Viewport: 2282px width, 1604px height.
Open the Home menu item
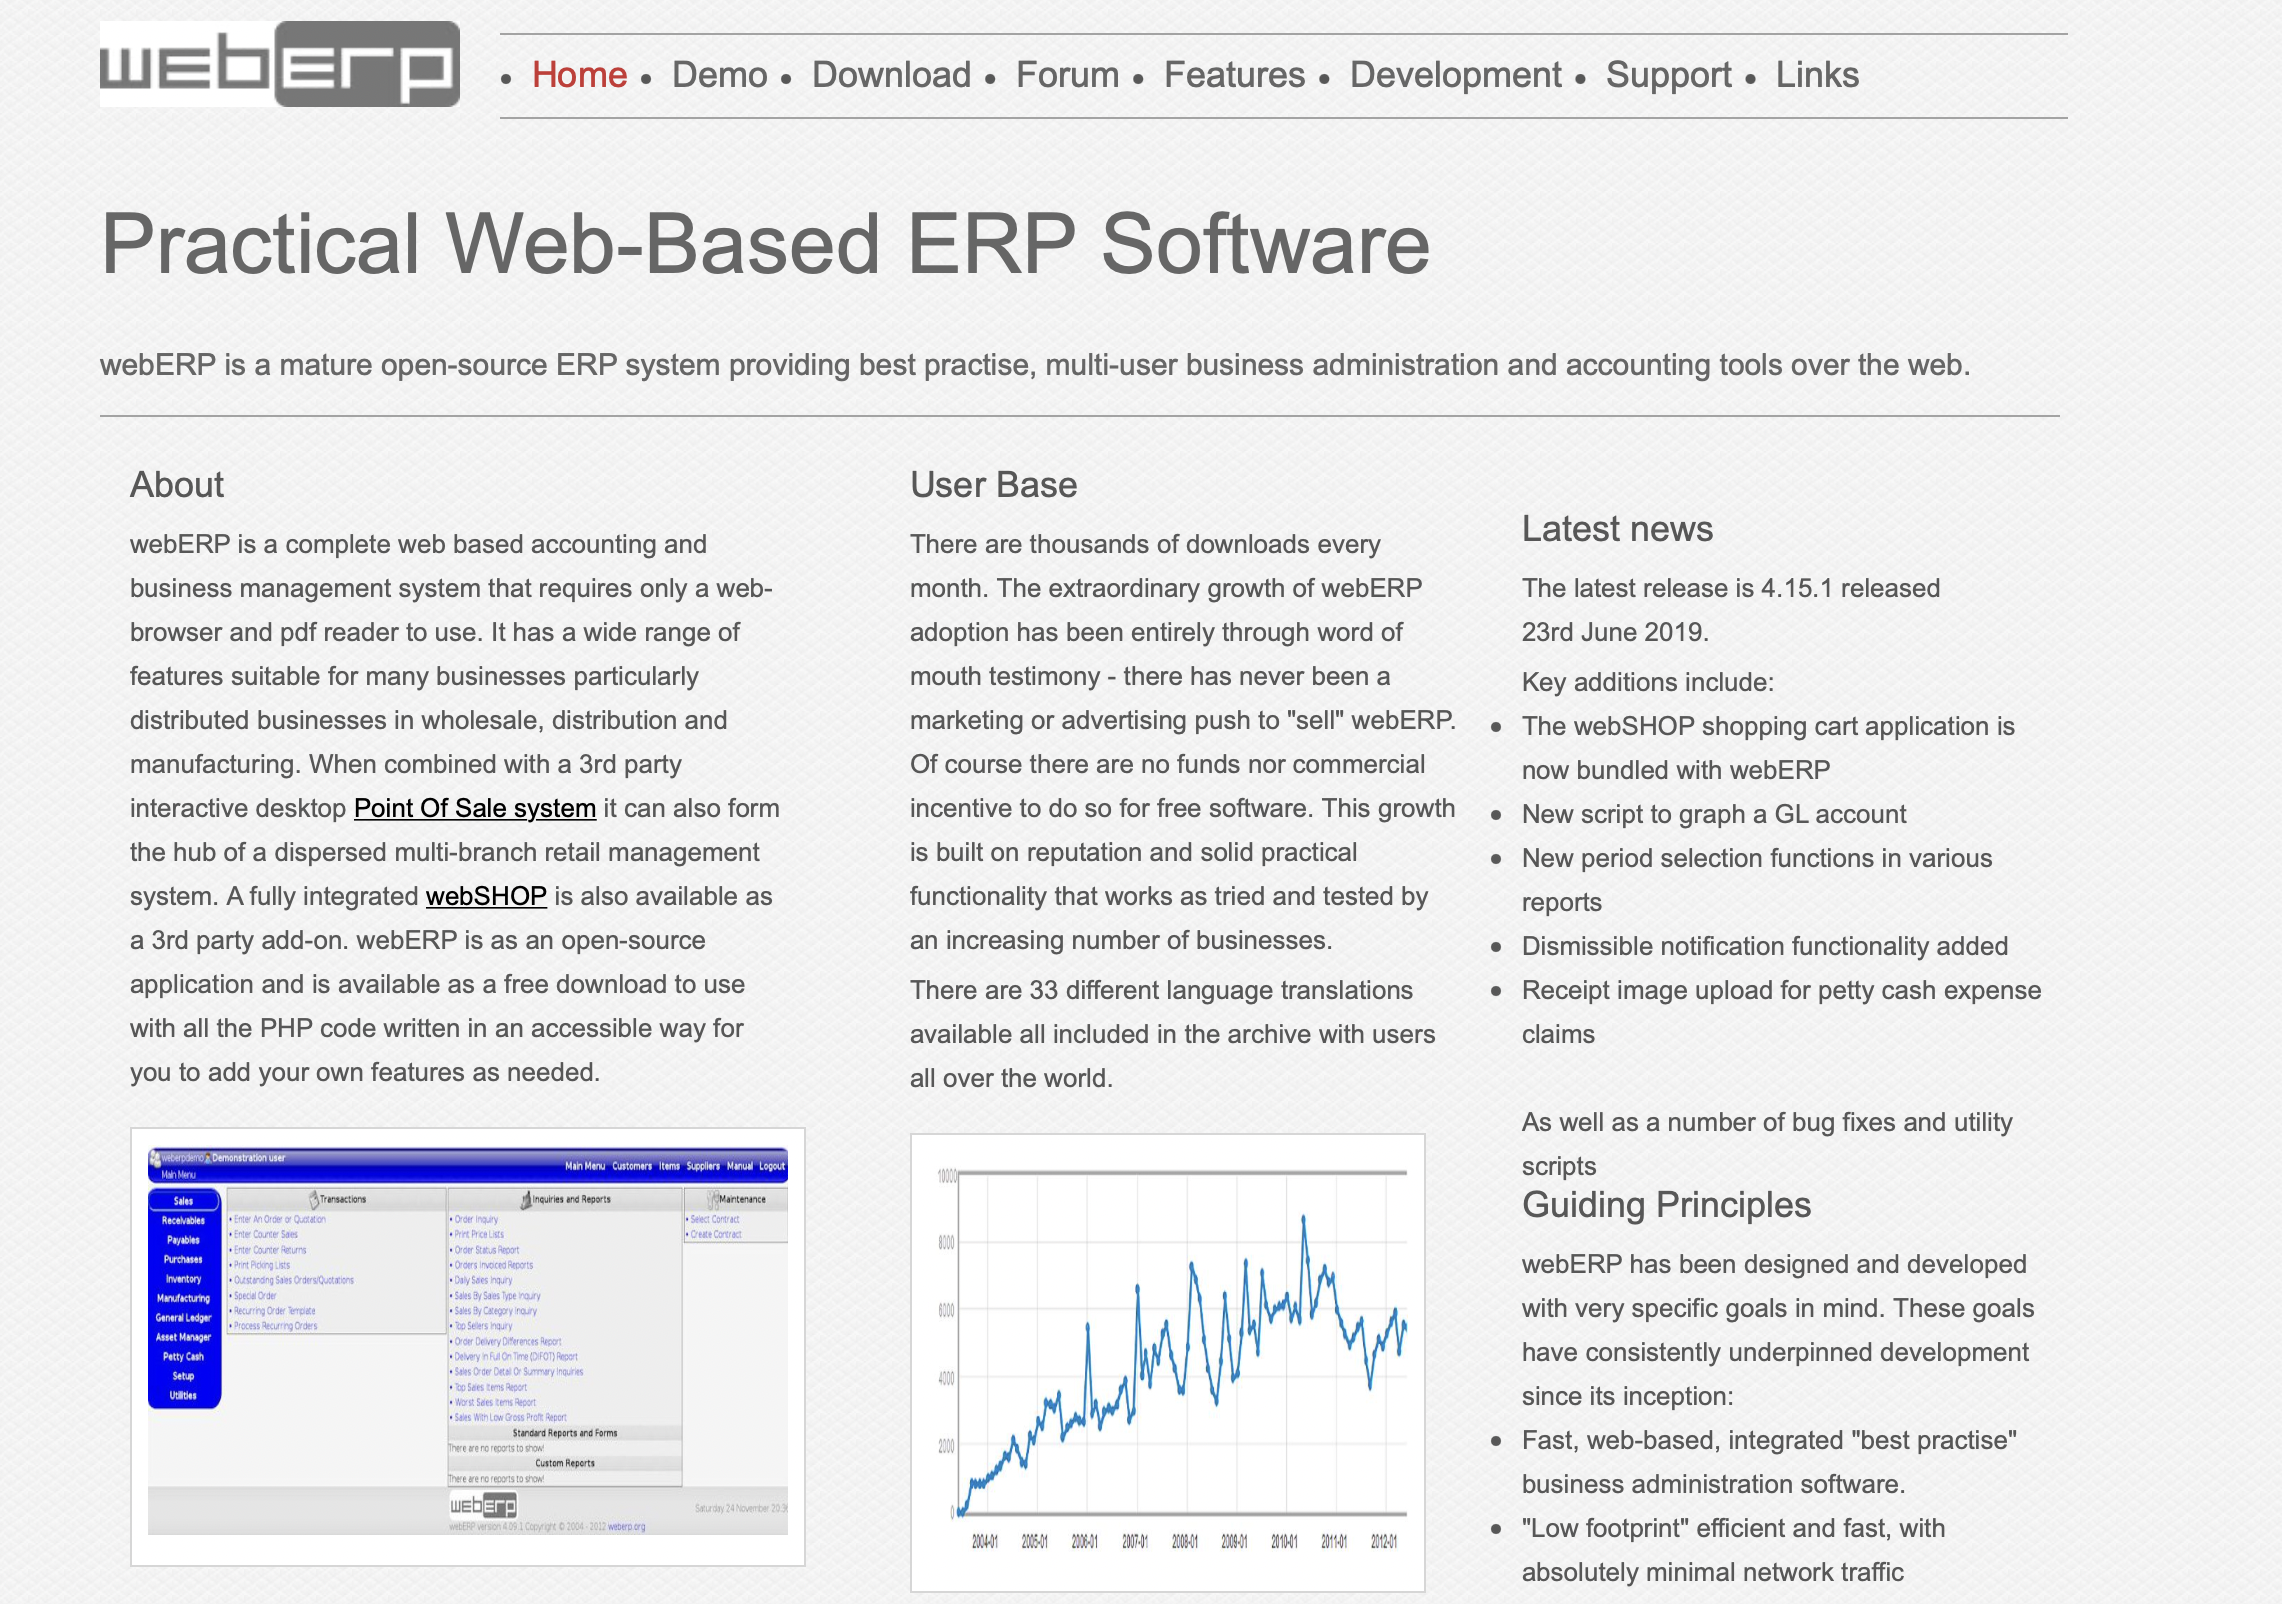coord(579,75)
